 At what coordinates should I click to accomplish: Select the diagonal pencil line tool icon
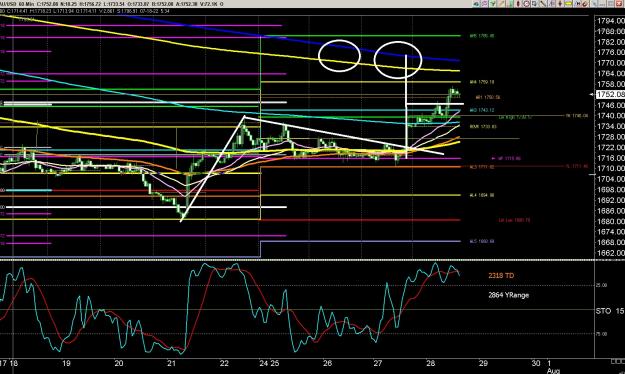(502, 4)
